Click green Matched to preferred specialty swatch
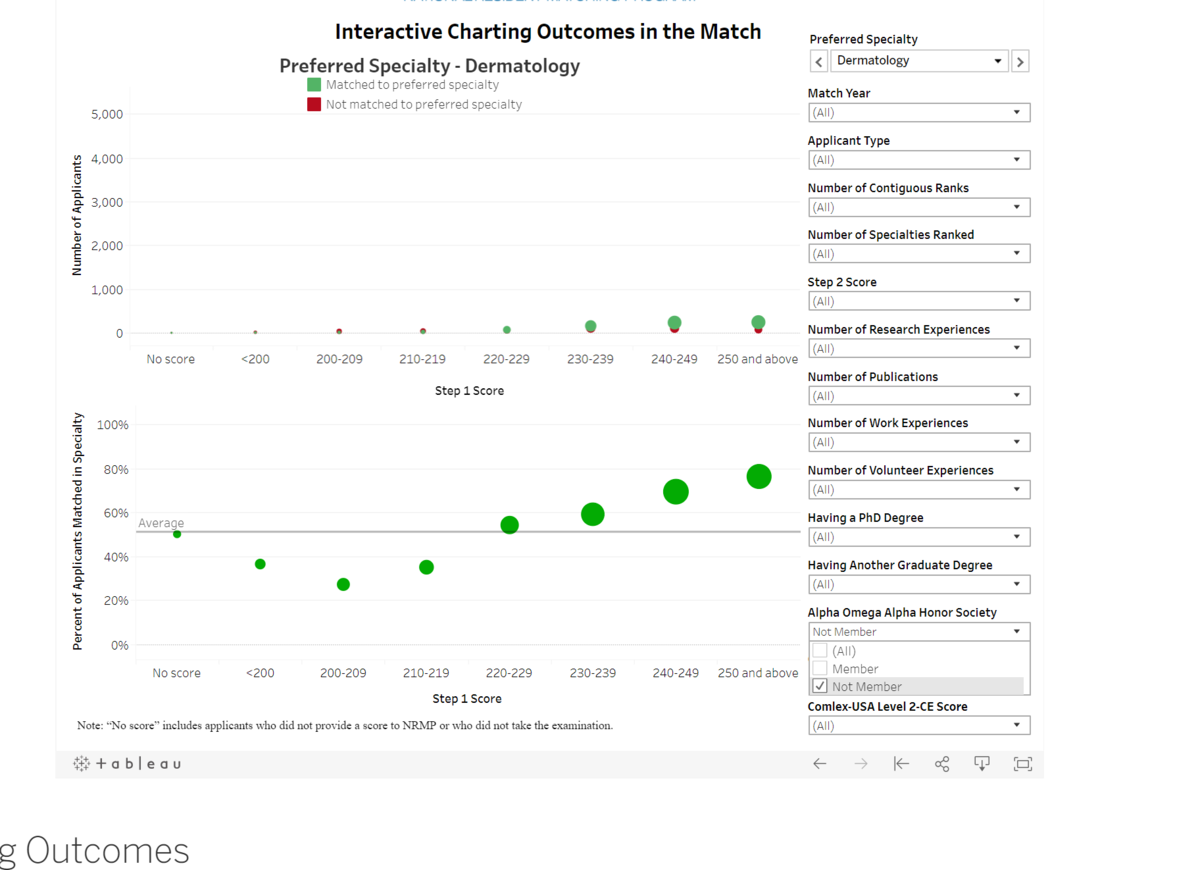This screenshot has height=870, width=1200. click(314, 85)
